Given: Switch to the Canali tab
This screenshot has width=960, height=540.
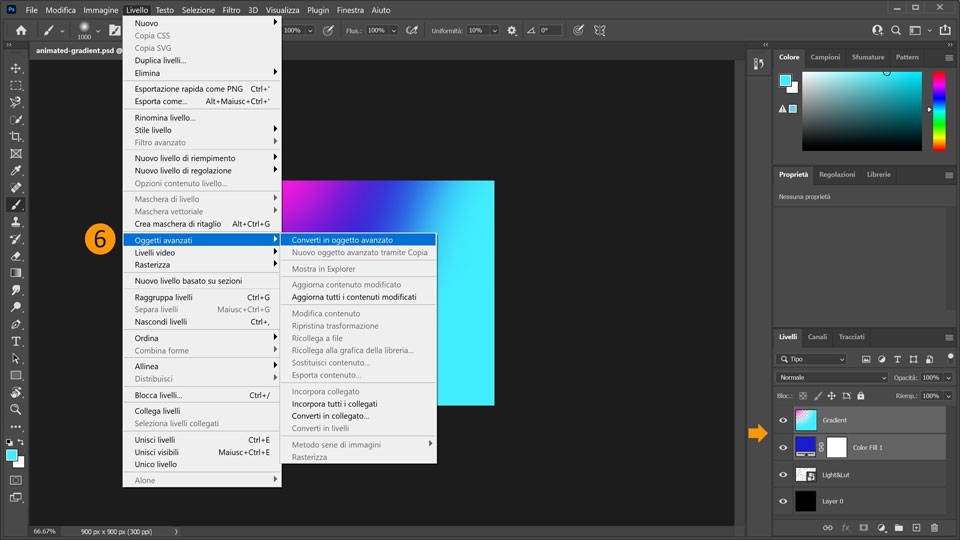Looking at the screenshot, I should click(817, 337).
